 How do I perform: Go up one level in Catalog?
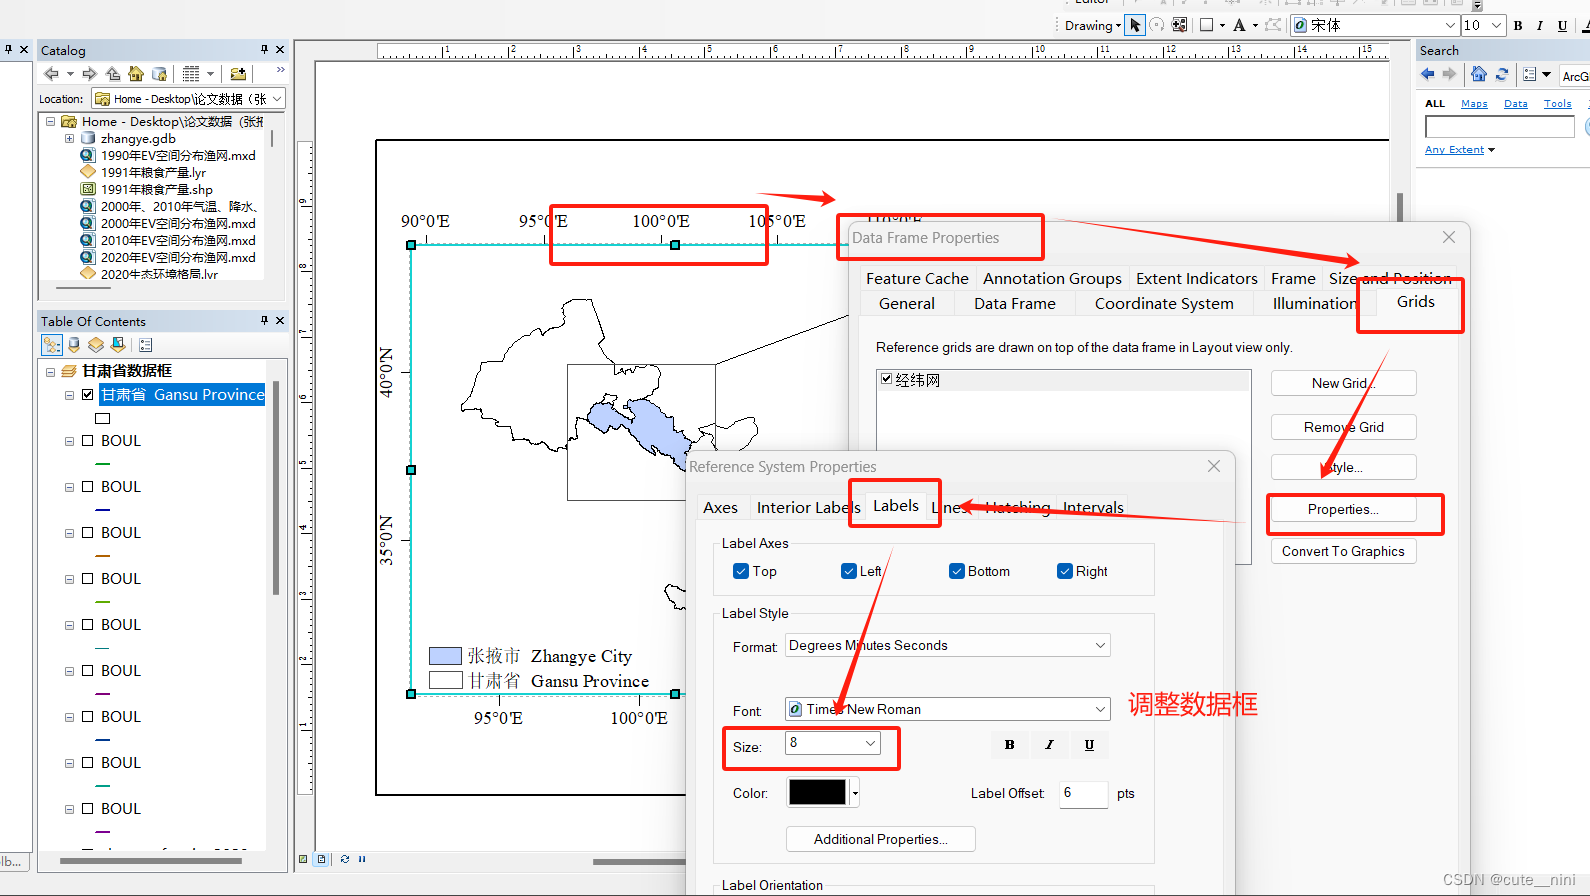coord(113,74)
